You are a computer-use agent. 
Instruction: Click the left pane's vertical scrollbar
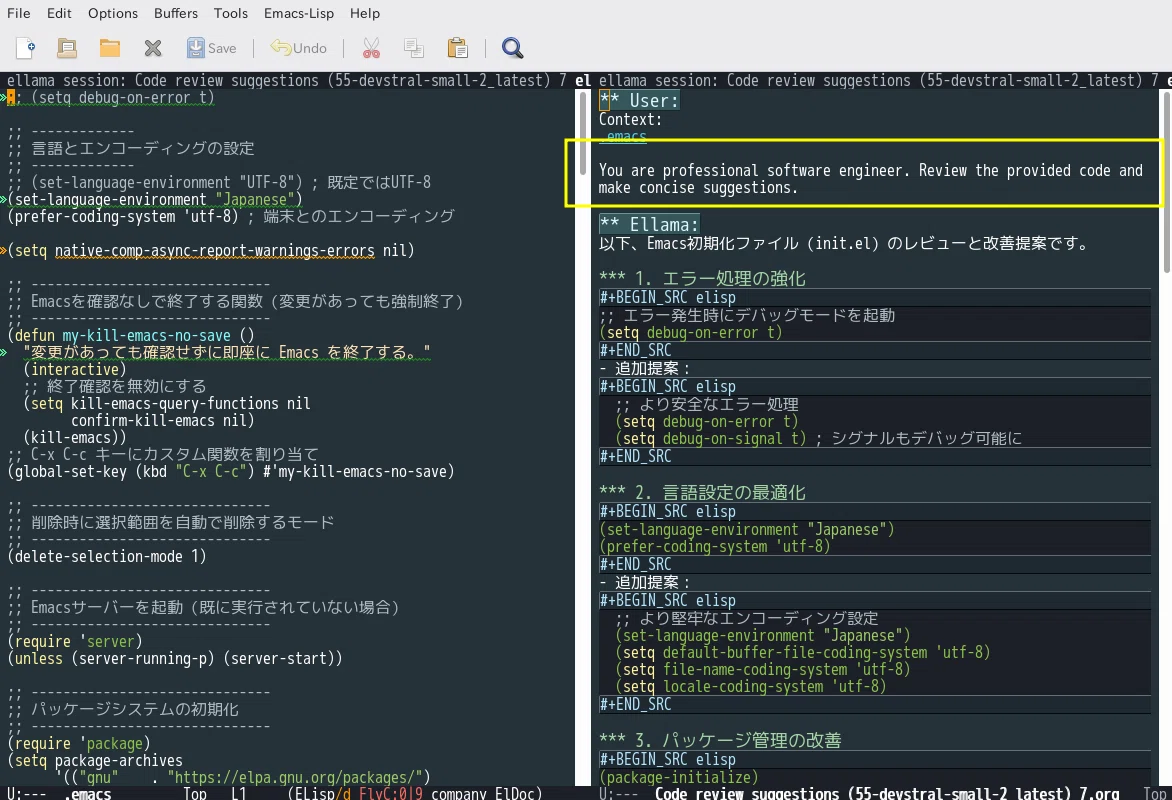(582, 437)
